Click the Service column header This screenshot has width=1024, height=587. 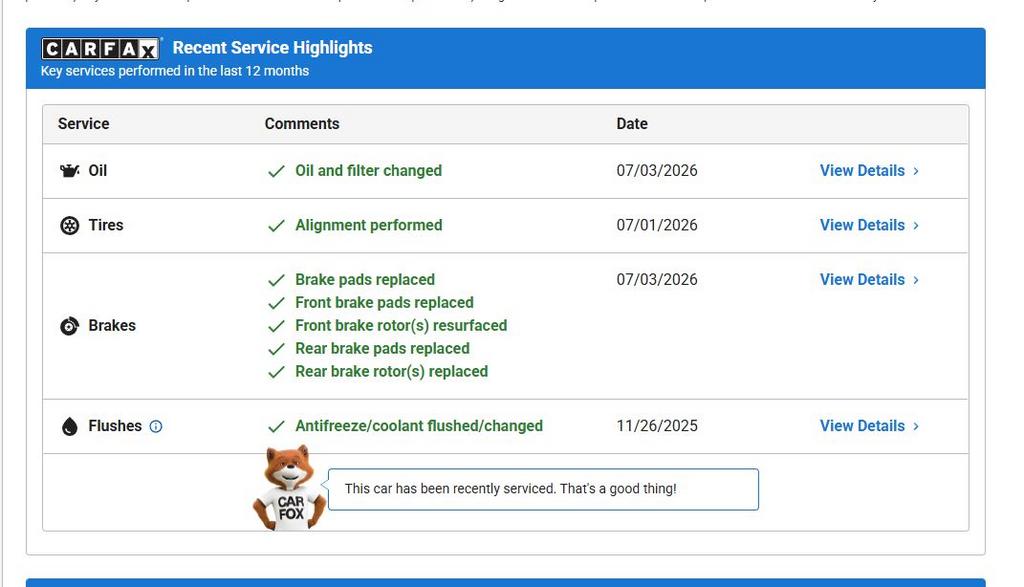83,124
